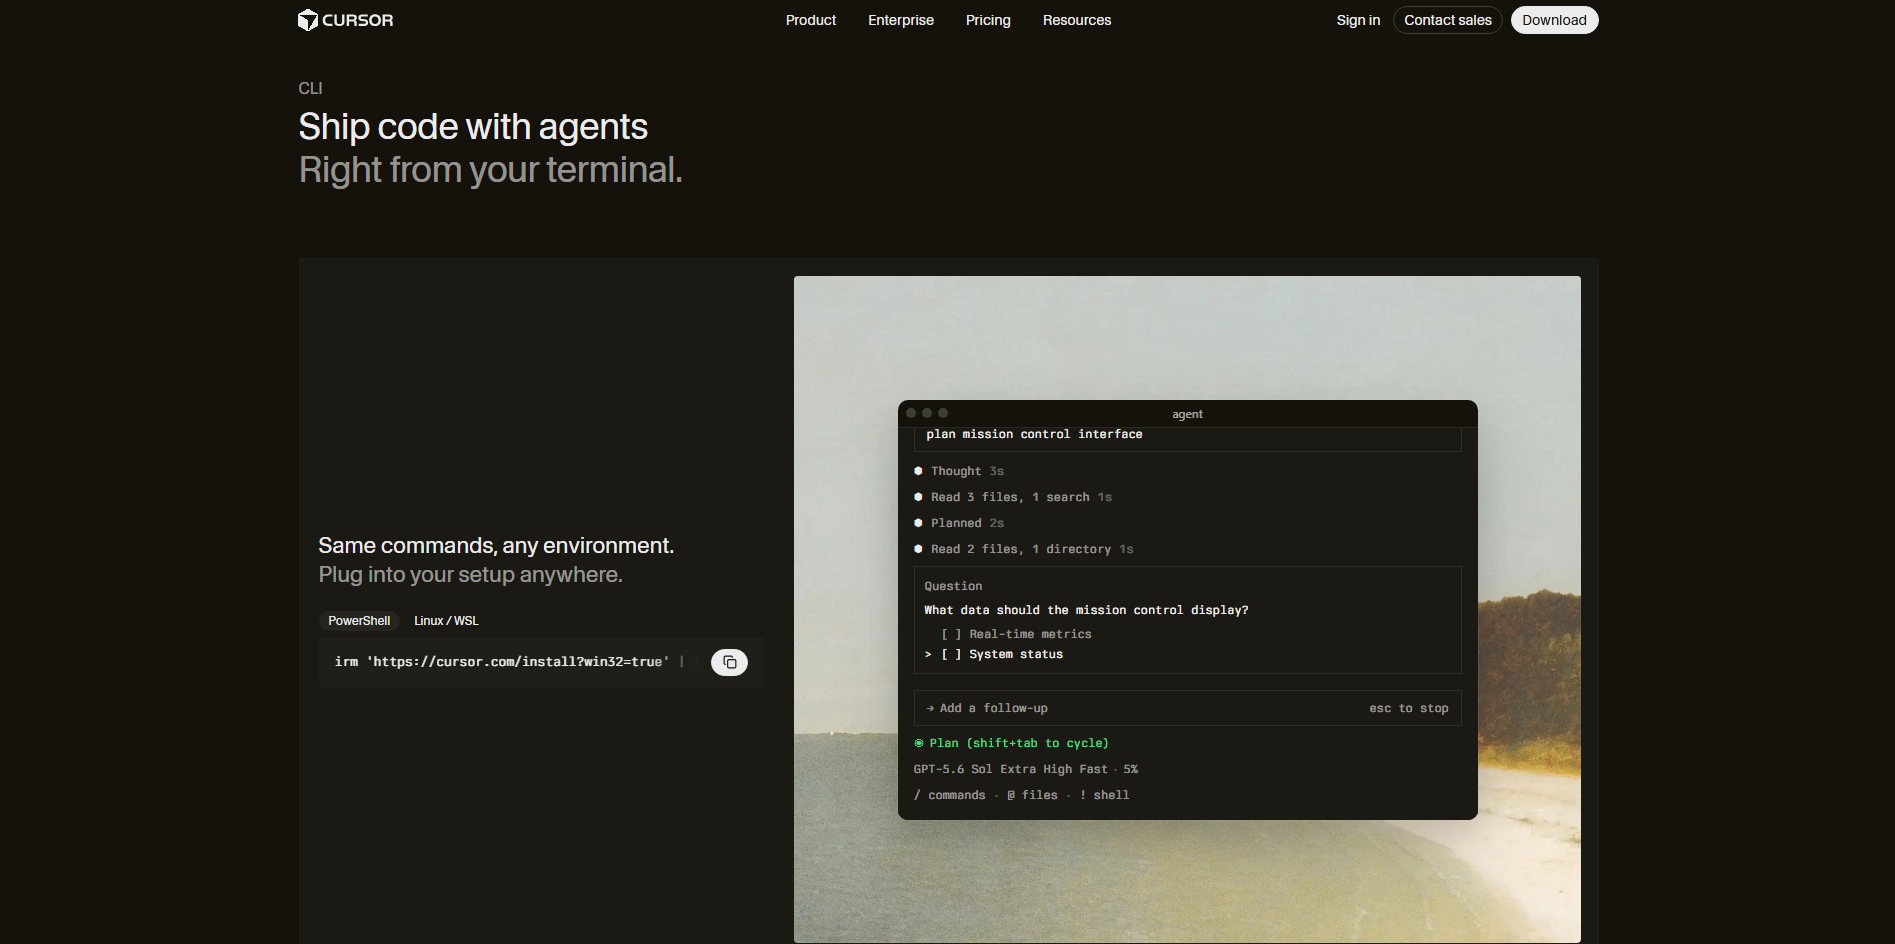Click the "! shell" hint in terminal
This screenshot has height=944, width=1895.
[x=1104, y=795]
